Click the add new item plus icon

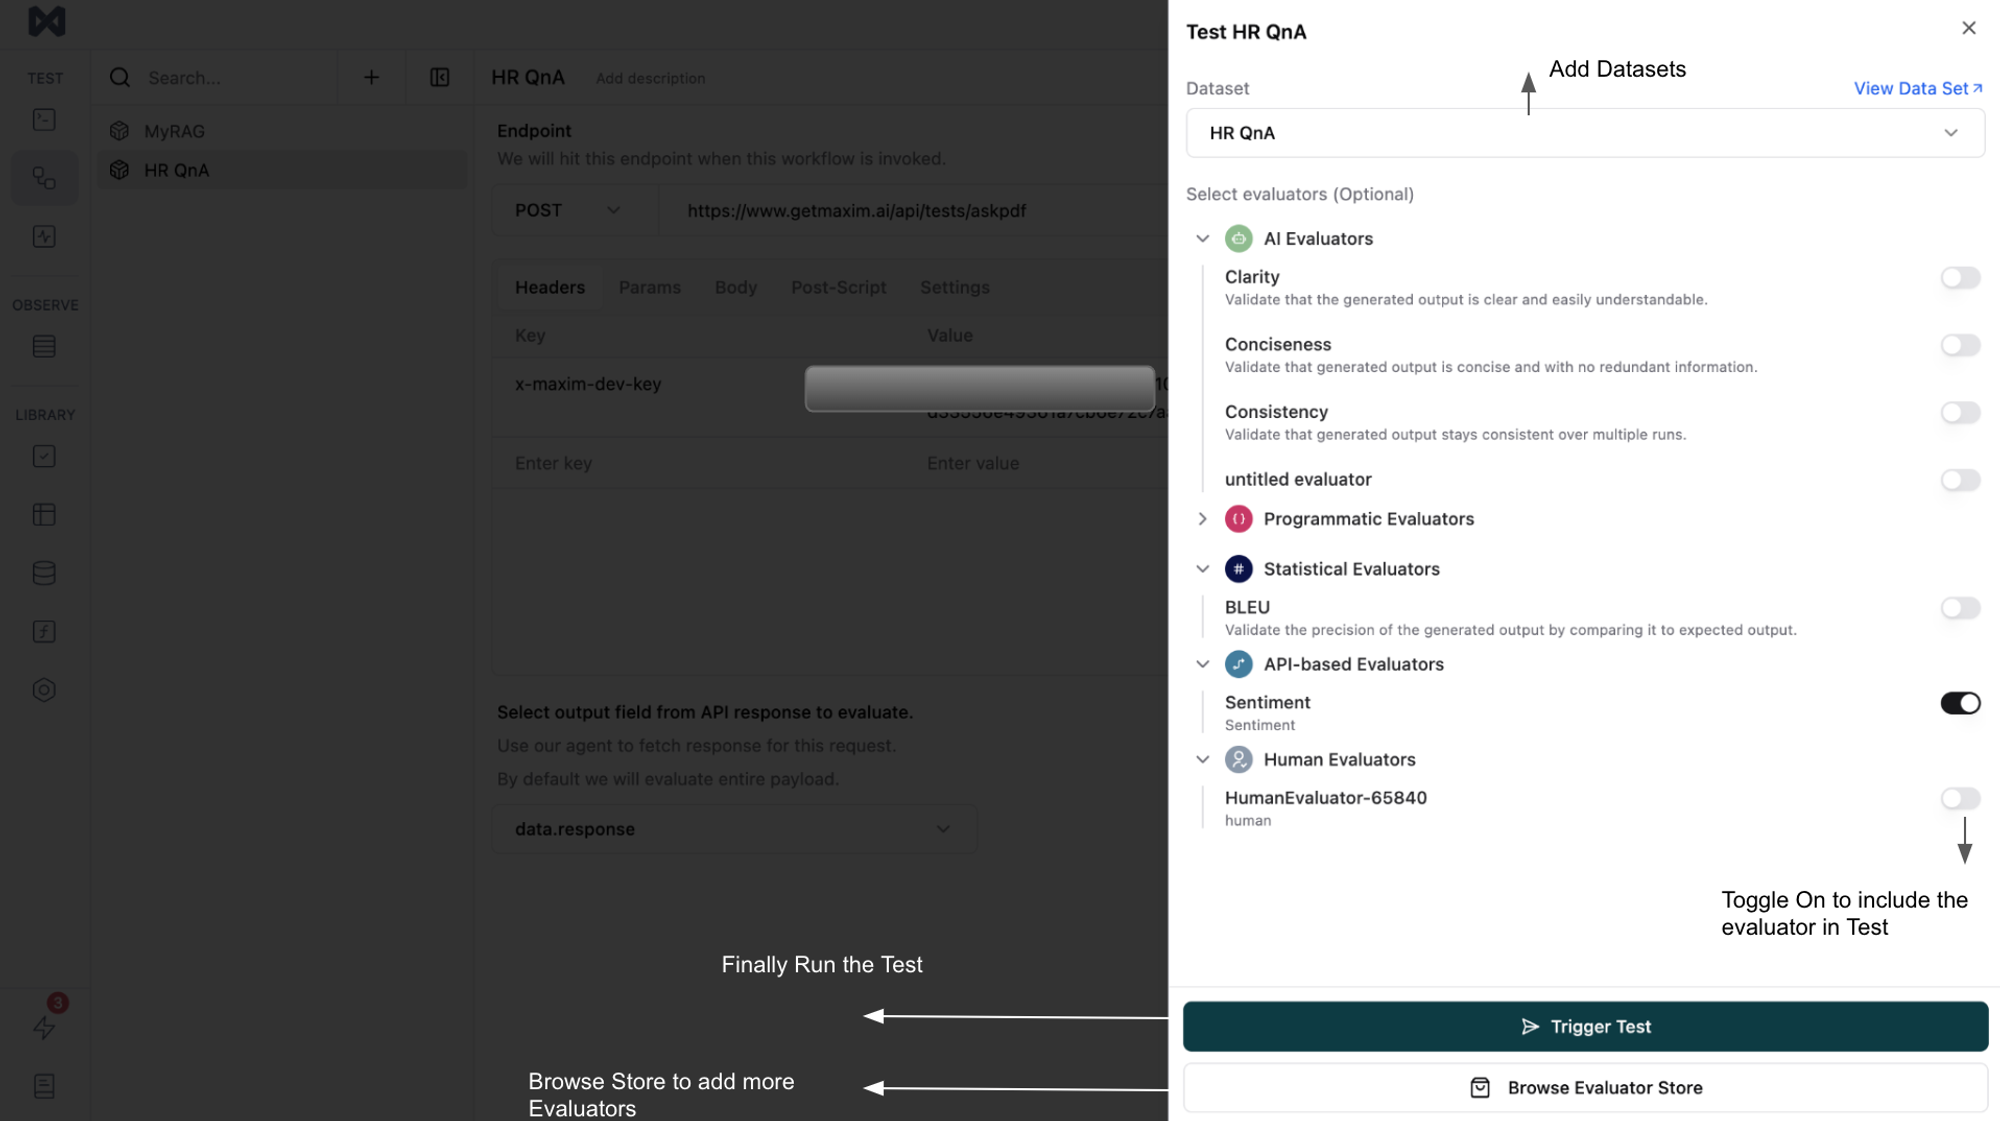[371, 77]
